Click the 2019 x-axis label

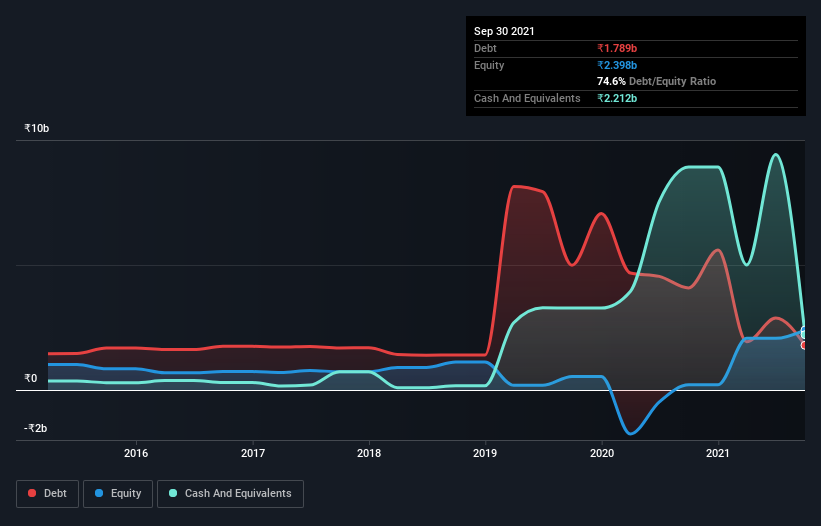click(x=485, y=453)
